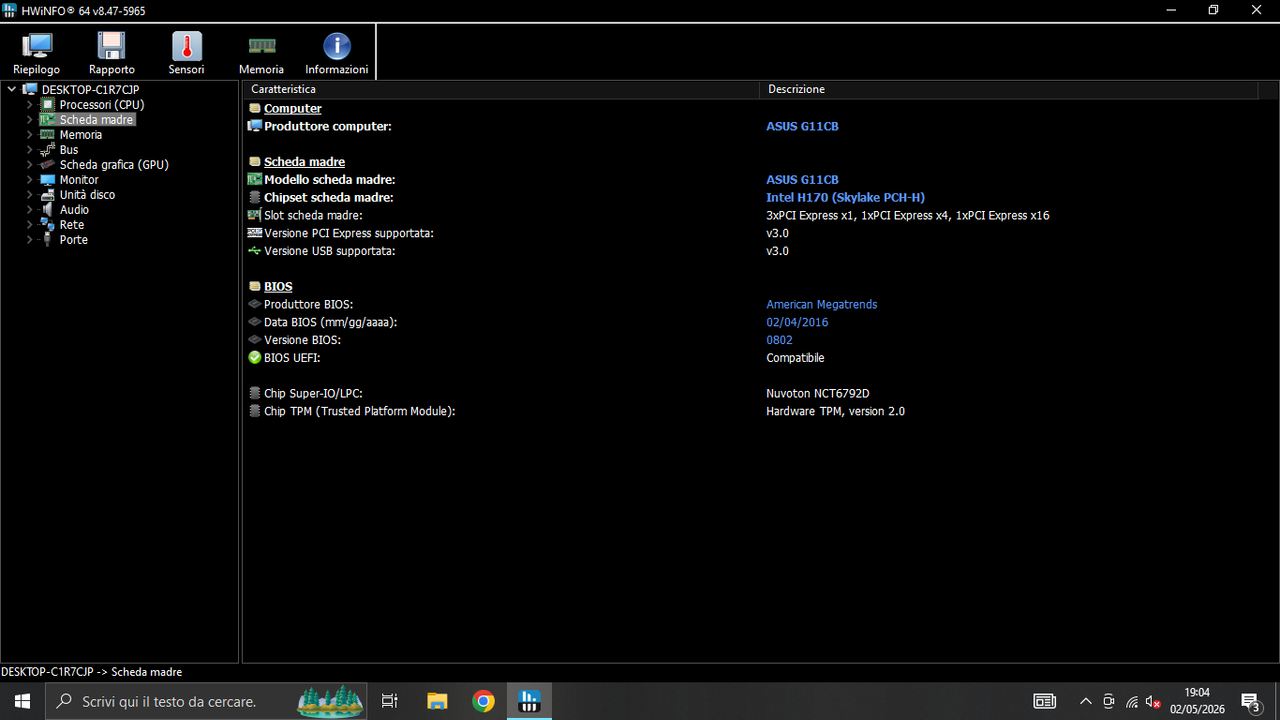Click the status bar path text
Screen dimensions: 1280x720
point(92,672)
